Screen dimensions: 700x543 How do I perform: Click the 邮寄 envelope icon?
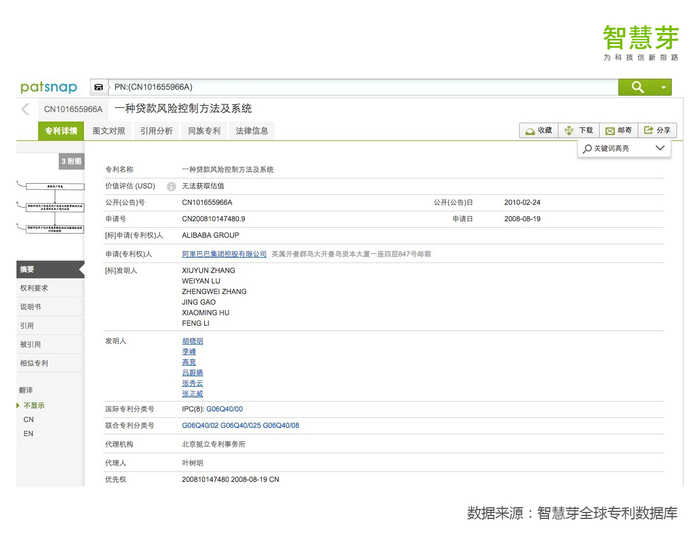[610, 131]
